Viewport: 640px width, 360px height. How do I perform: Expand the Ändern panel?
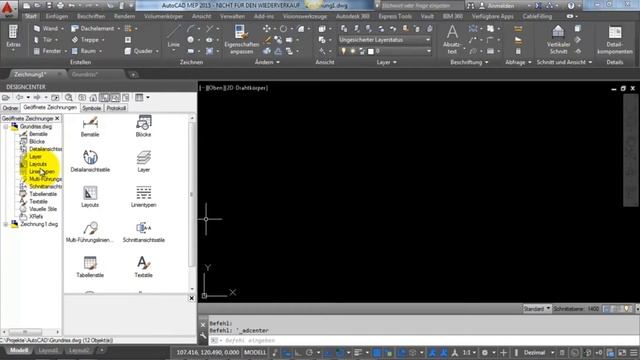click(x=267, y=62)
